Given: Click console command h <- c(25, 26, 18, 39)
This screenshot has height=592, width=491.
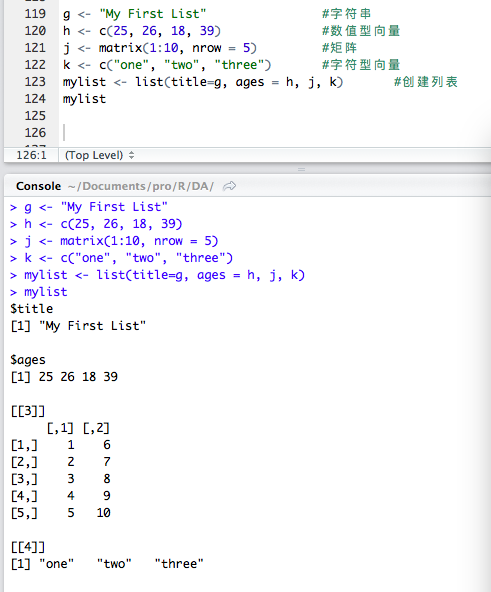Looking at the screenshot, I should click(x=103, y=224).
